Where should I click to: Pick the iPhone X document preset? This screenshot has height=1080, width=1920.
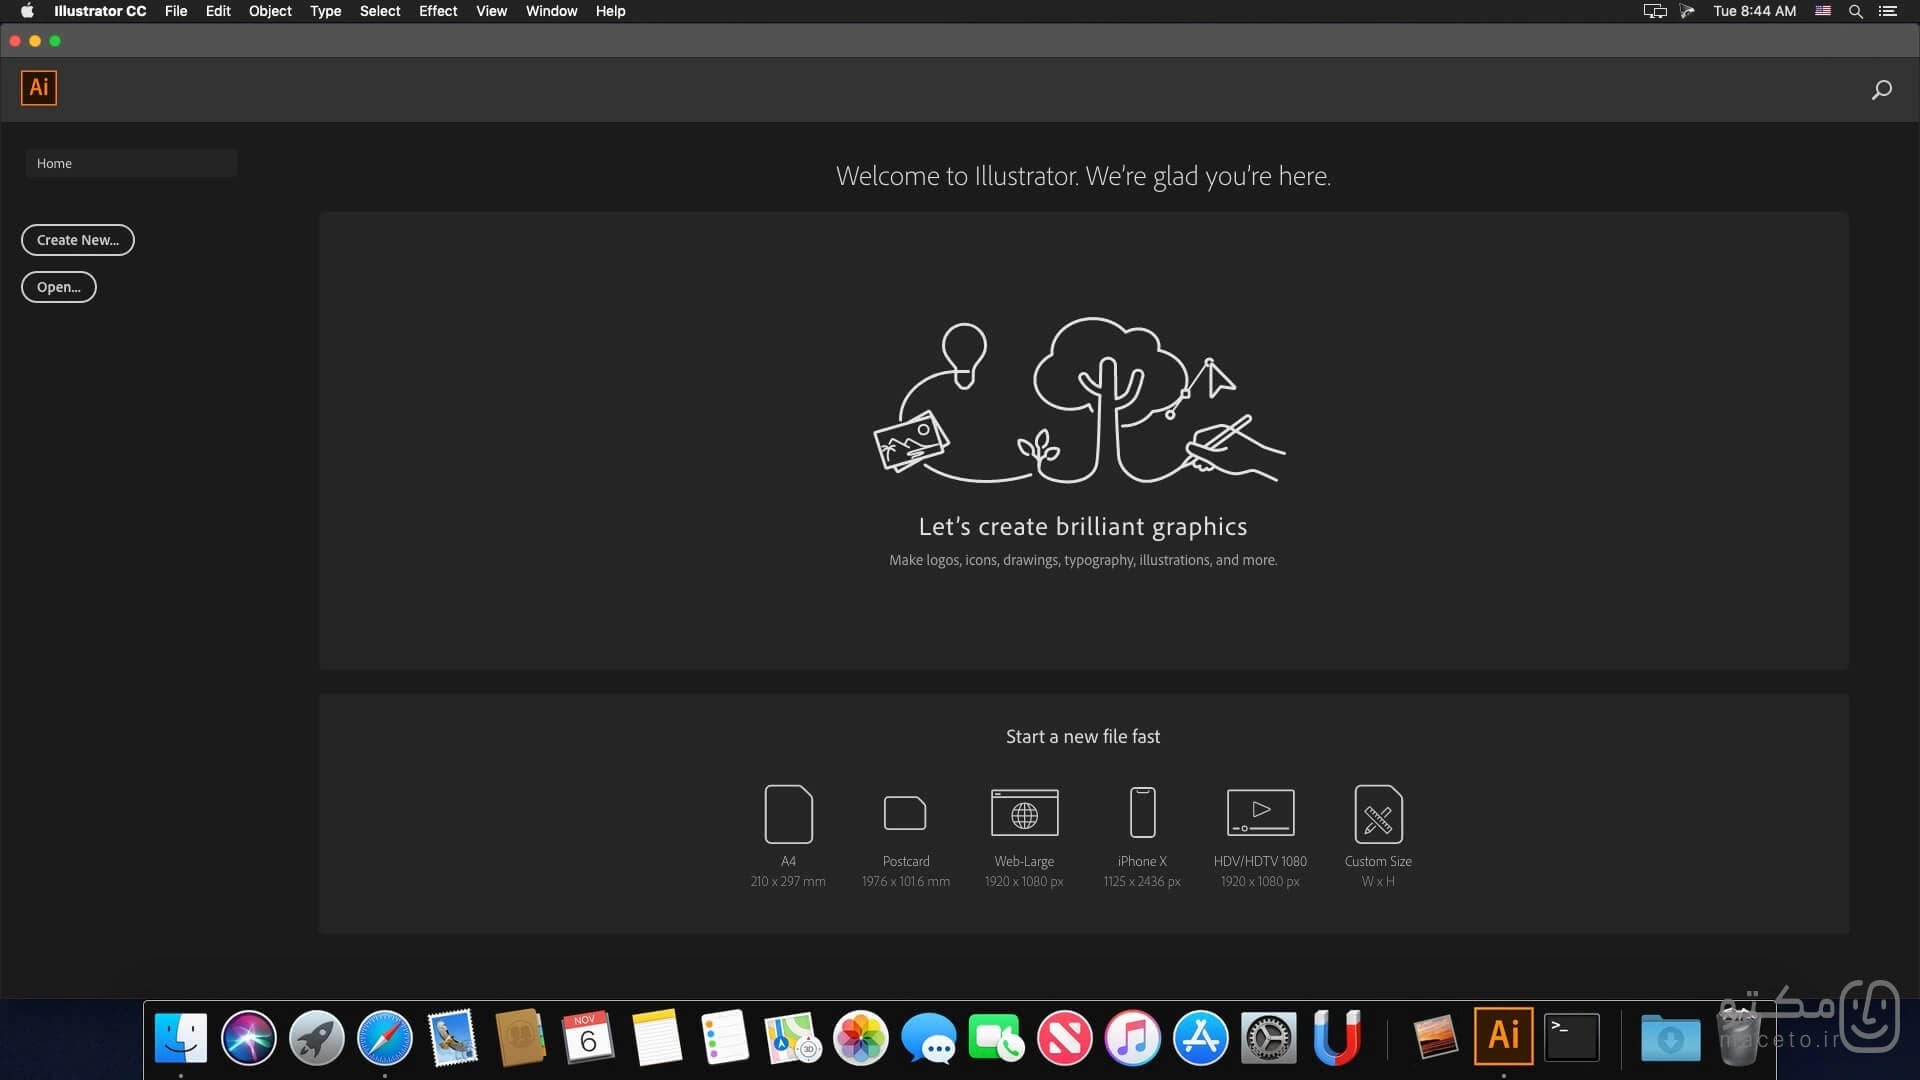pos(1142,836)
